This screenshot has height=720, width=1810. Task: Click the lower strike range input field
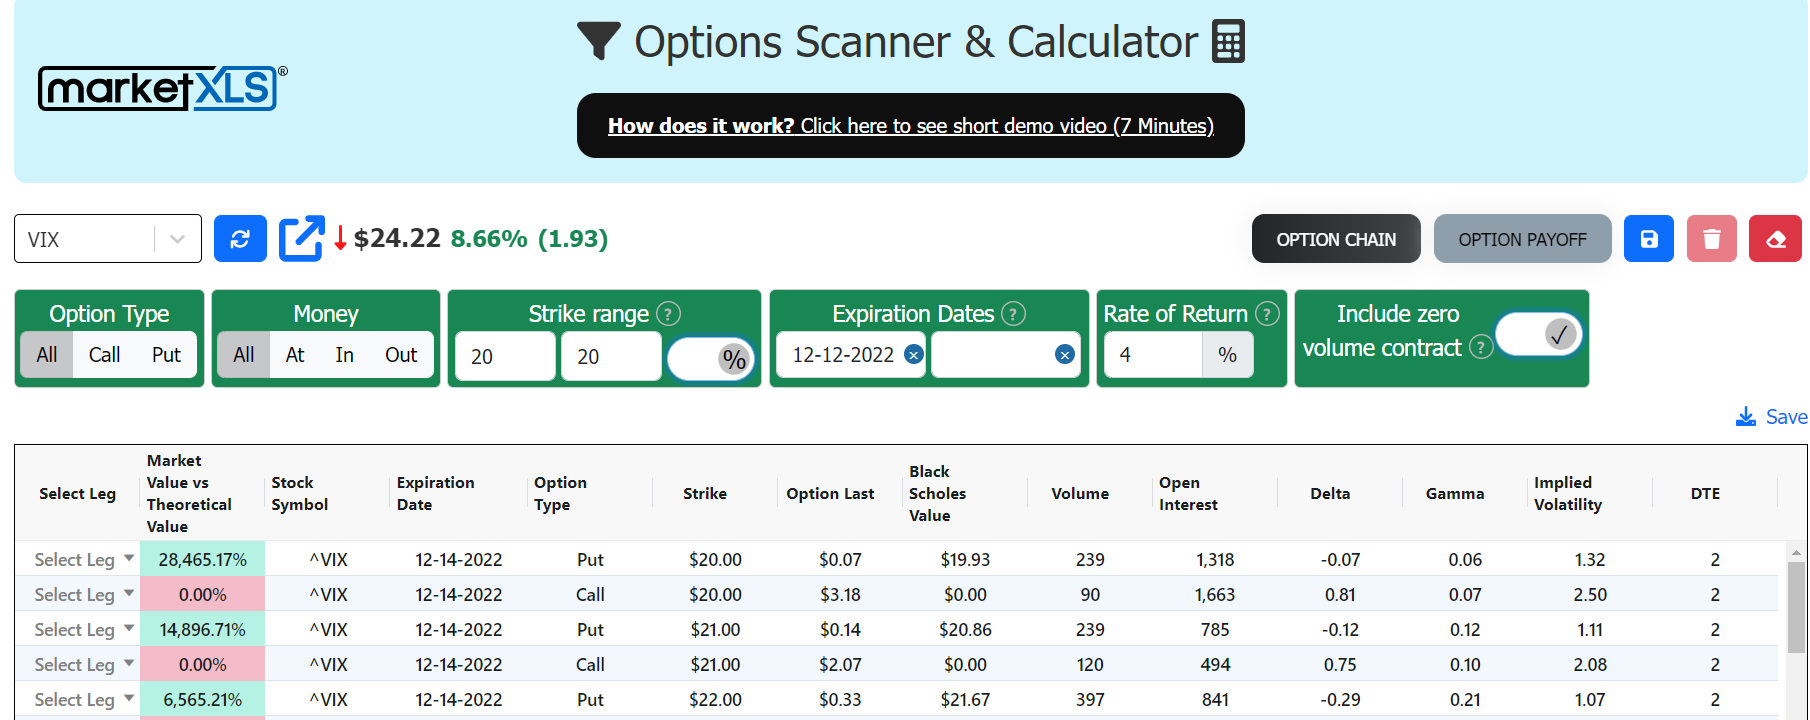(x=506, y=356)
